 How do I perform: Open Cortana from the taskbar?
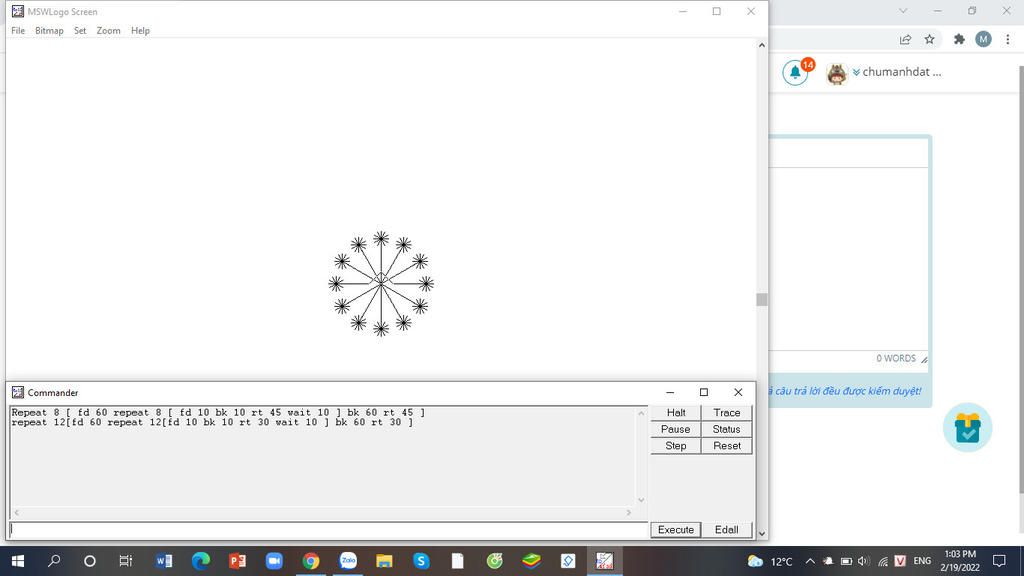pyautogui.click(x=90, y=561)
